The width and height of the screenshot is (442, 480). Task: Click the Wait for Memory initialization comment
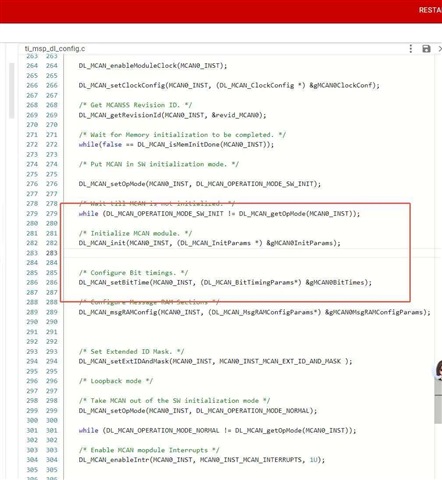(182, 135)
